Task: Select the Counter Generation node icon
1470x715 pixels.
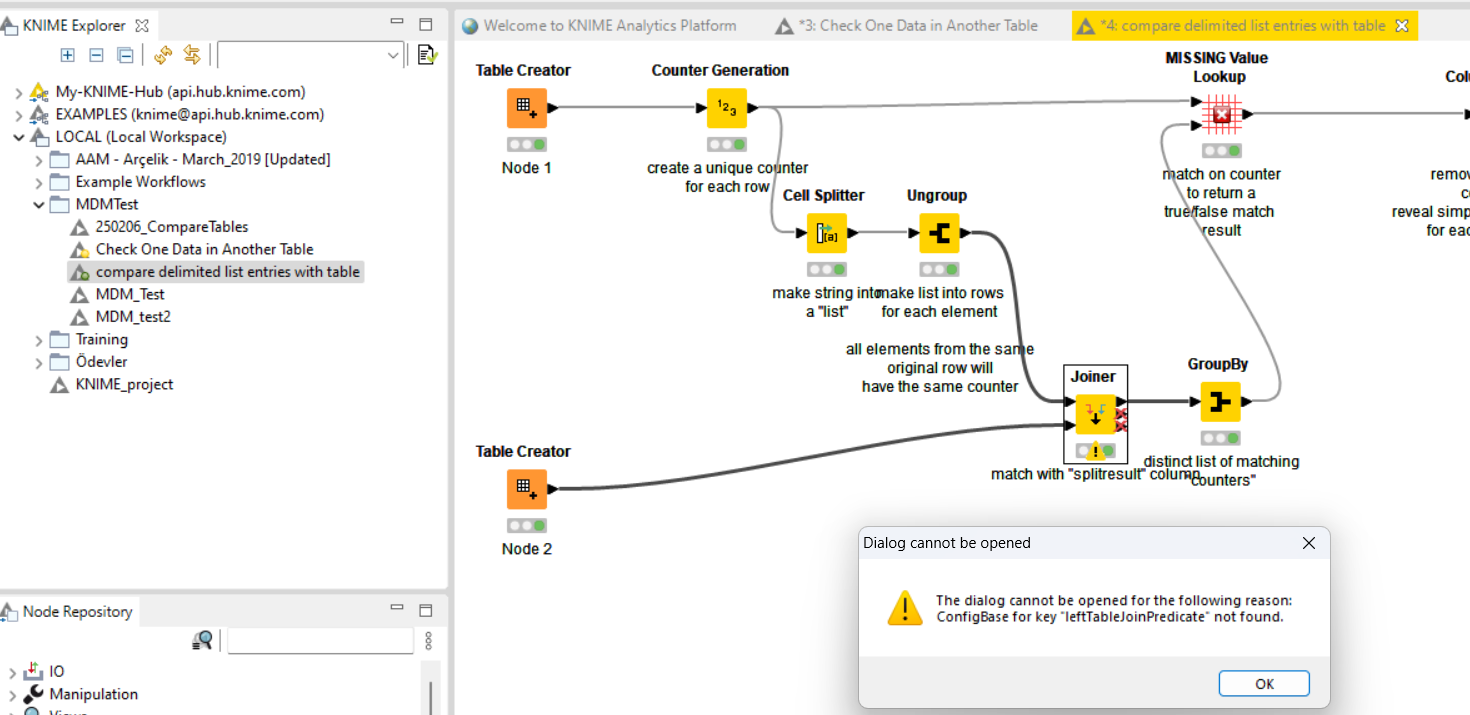Action: tap(727, 108)
